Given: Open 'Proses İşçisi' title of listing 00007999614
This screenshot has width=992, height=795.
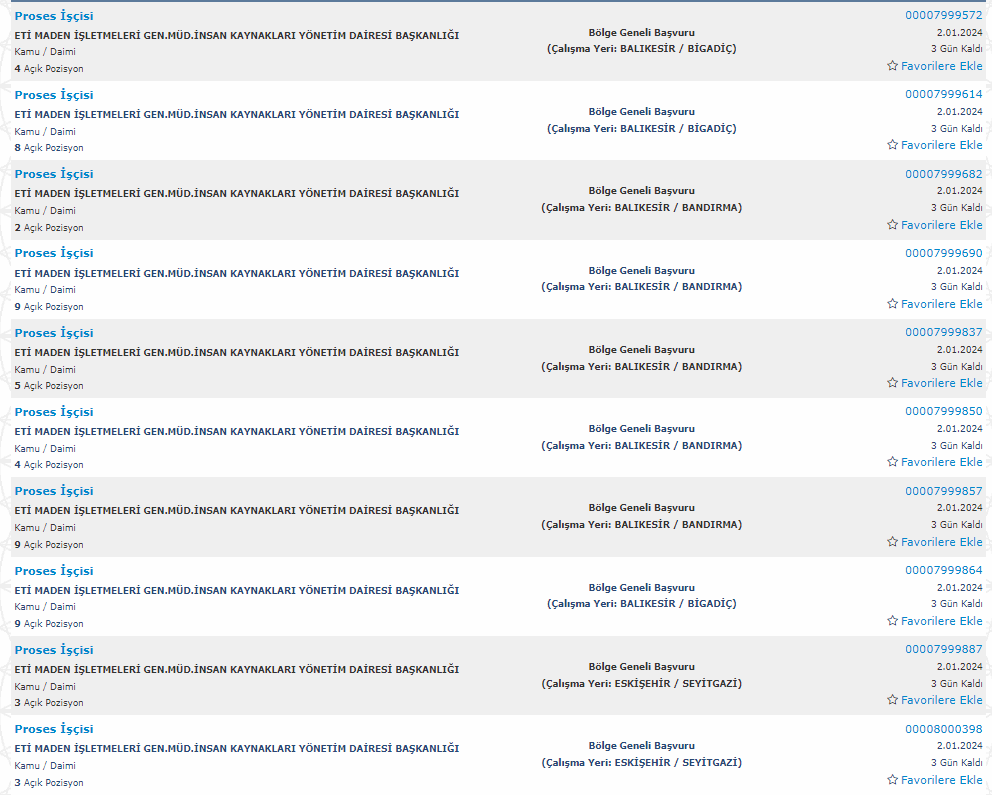Looking at the screenshot, I should point(54,95).
